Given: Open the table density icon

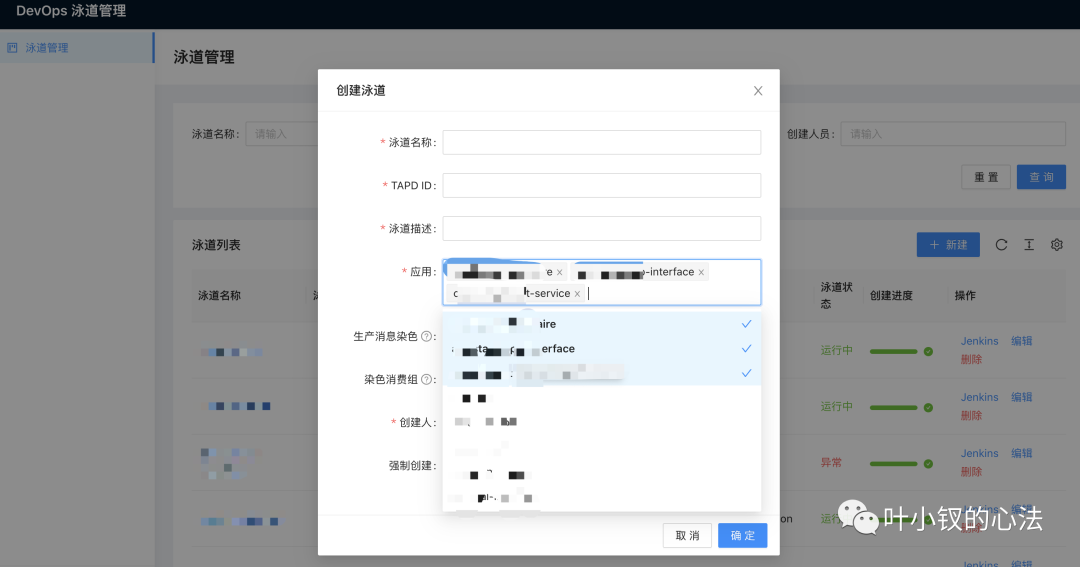Looking at the screenshot, I should click(1029, 245).
